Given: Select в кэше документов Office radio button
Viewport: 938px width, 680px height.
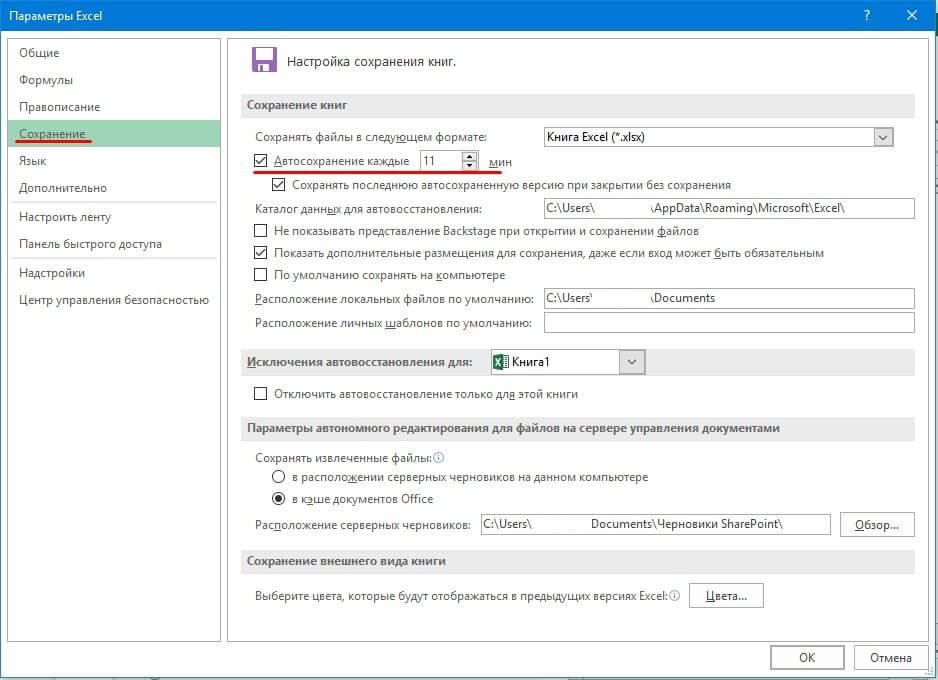Looking at the screenshot, I should tap(278, 498).
